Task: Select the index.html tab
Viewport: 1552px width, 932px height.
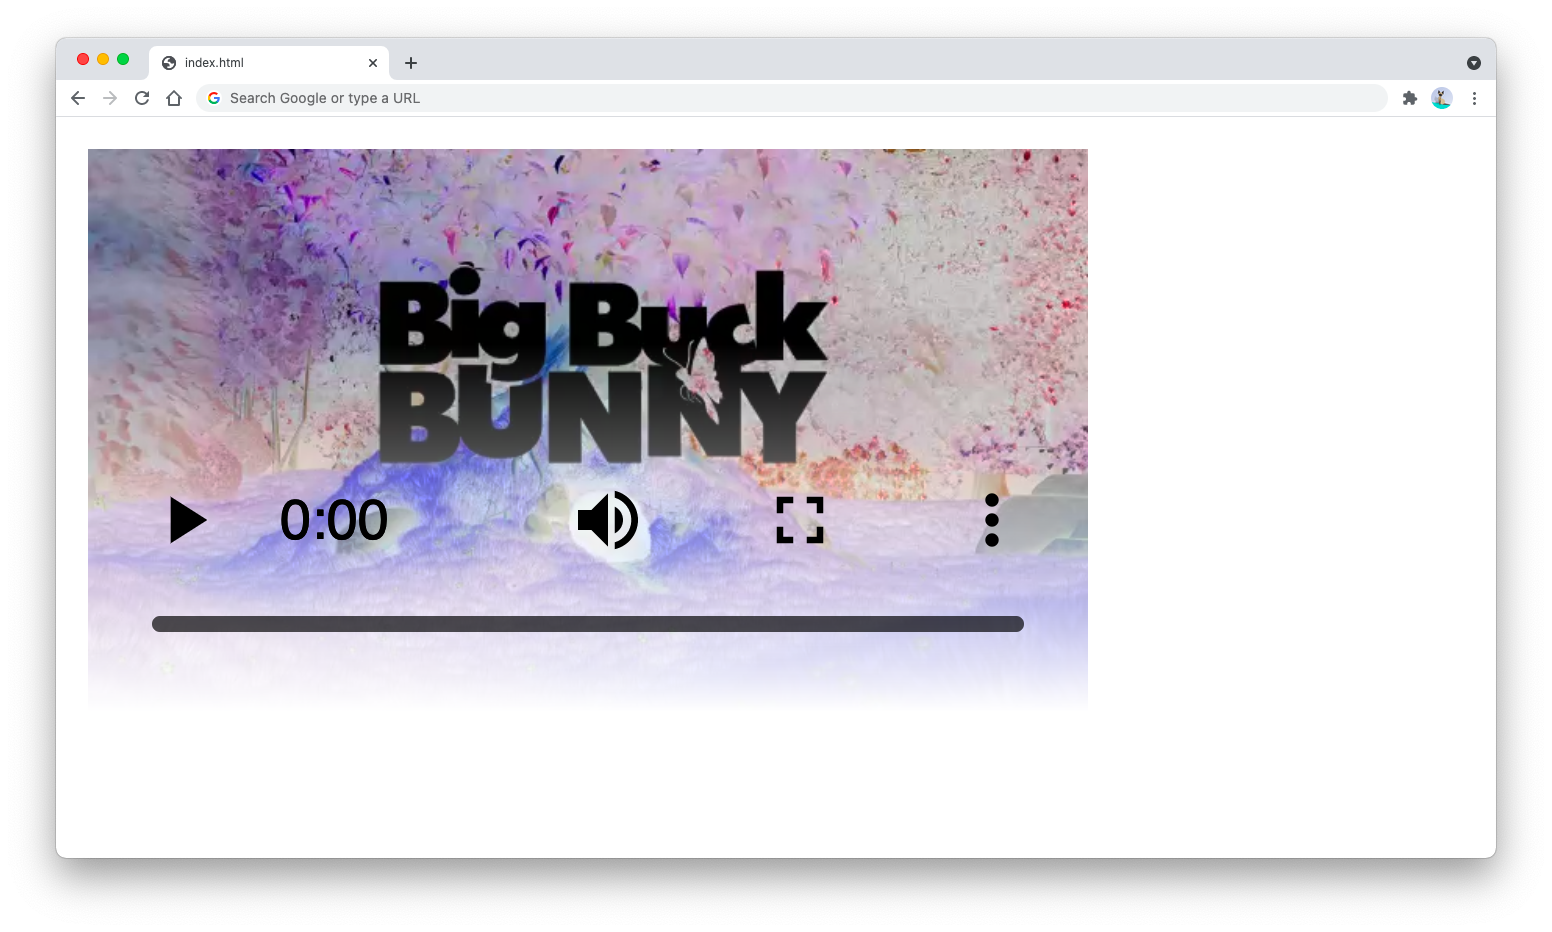Action: pyautogui.click(x=270, y=62)
